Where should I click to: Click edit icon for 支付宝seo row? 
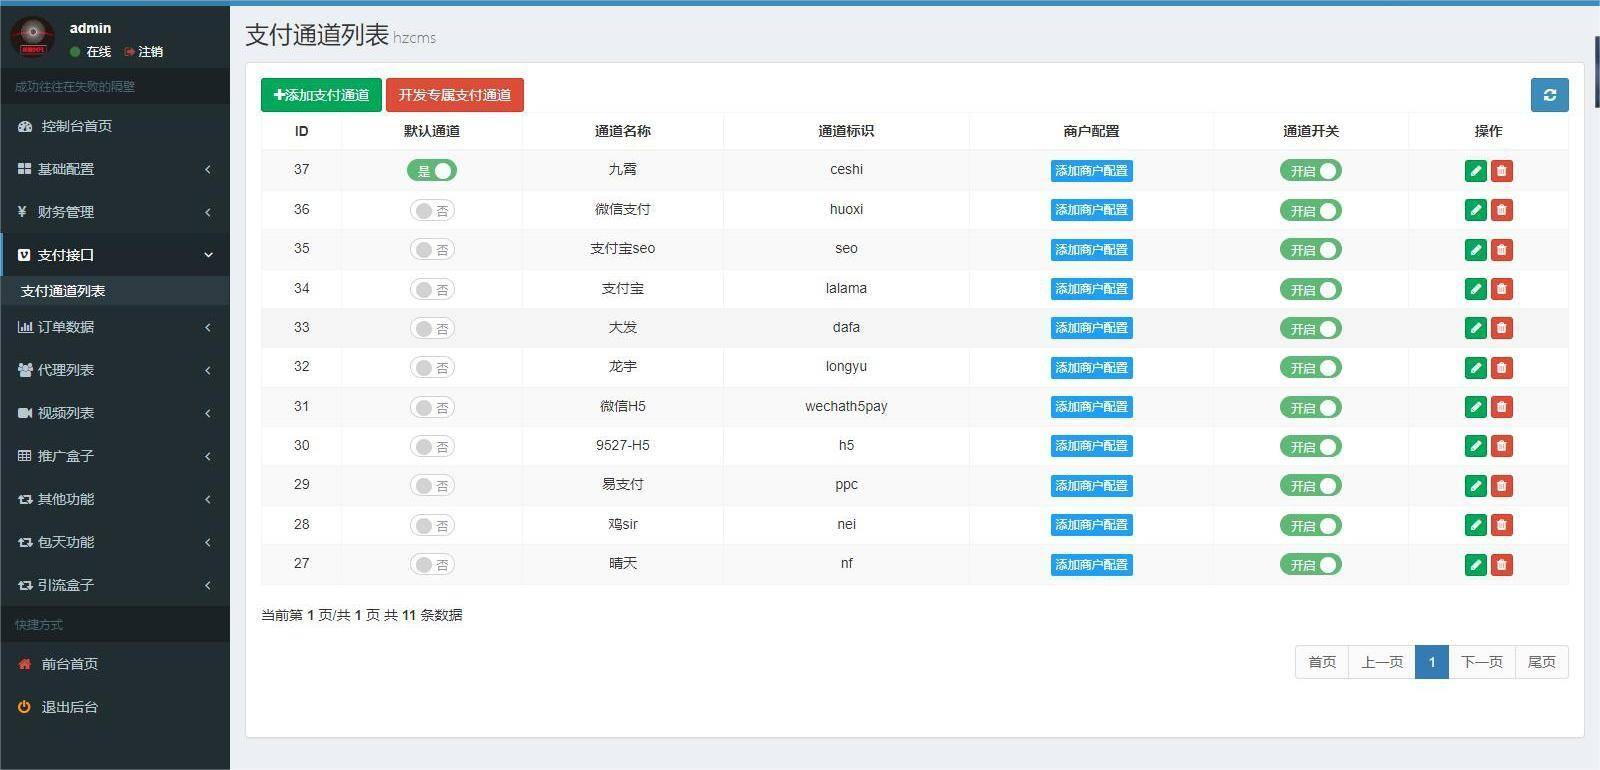tap(1475, 249)
